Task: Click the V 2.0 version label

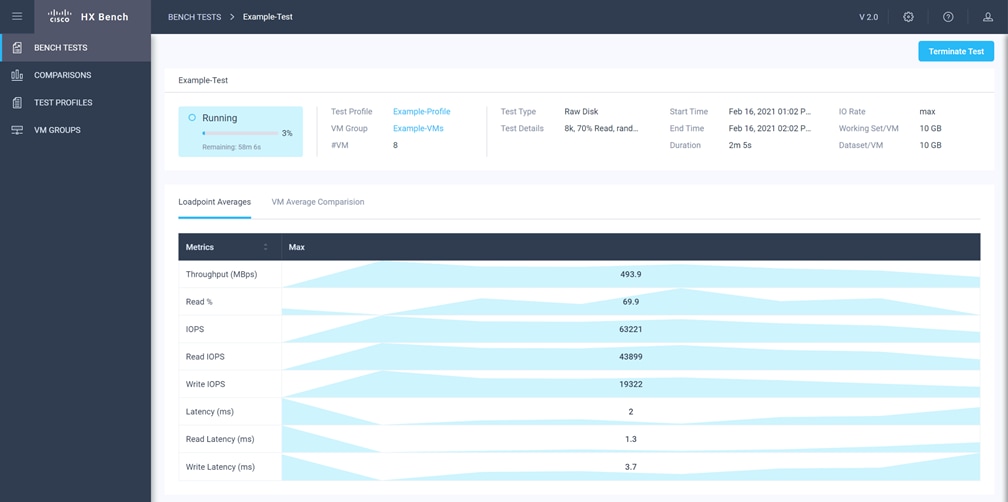Action: (x=868, y=17)
